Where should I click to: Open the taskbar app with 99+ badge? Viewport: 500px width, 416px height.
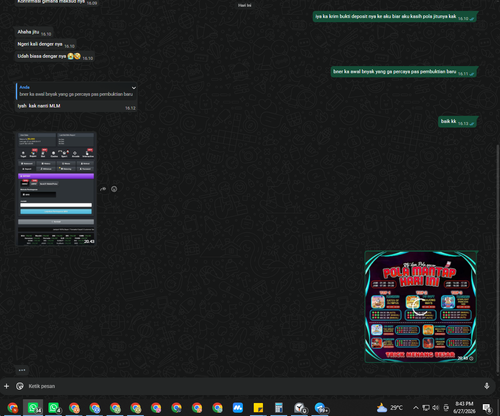click(321, 408)
